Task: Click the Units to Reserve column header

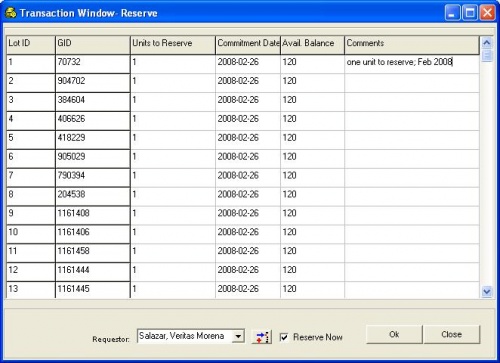Action: pyautogui.click(x=173, y=45)
